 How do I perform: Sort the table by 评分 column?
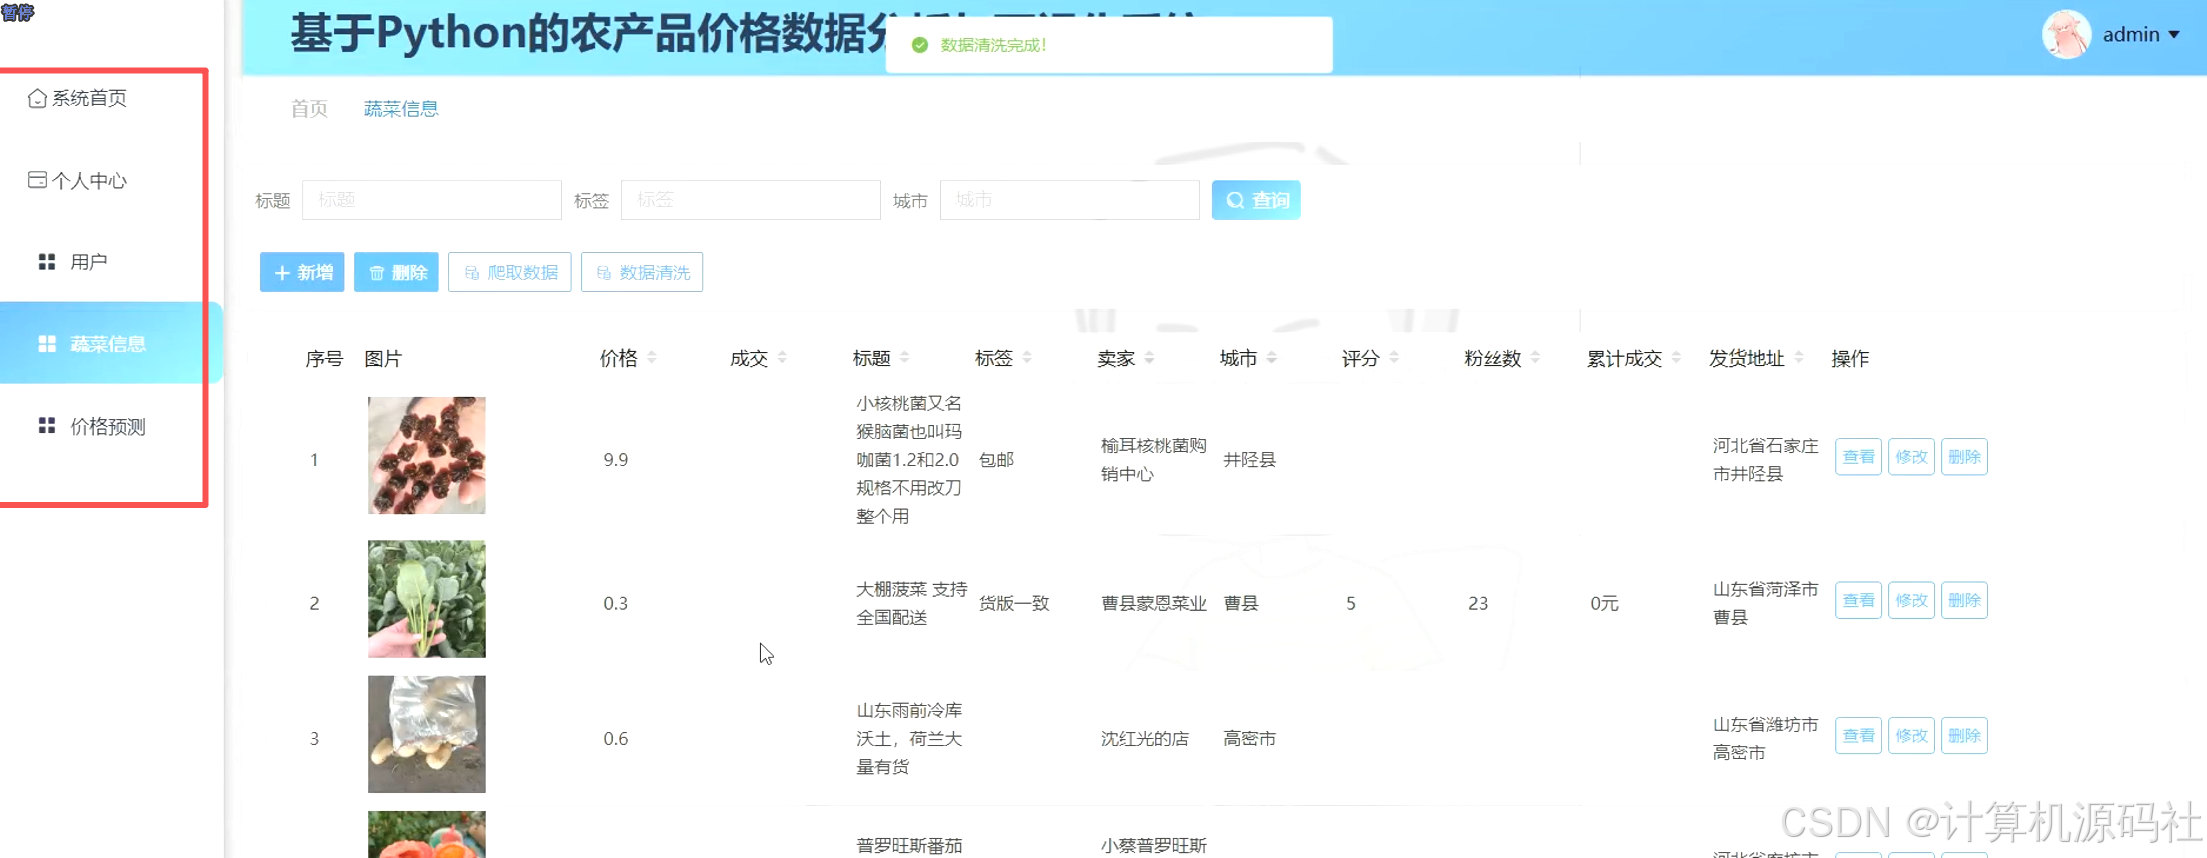[x=1394, y=358]
